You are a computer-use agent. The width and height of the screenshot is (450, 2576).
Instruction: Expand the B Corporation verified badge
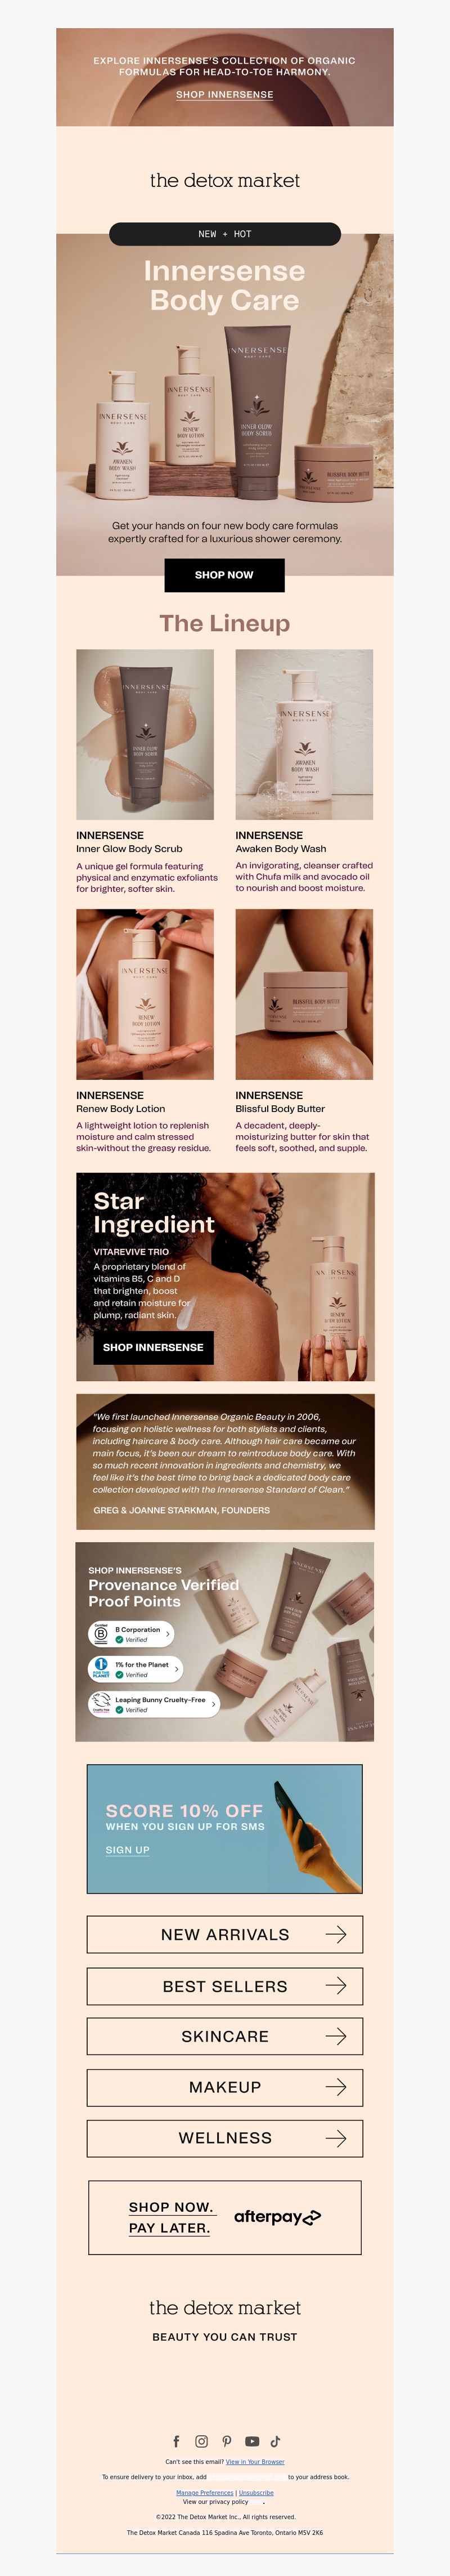click(x=132, y=1633)
